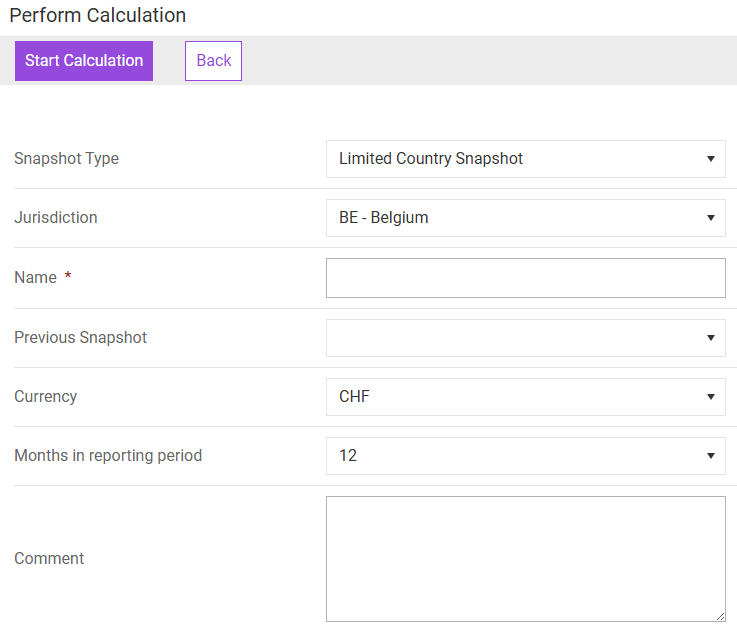737x636 pixels.
Task: Click the Start Calculation button
Action: click(x=84, y=61)
